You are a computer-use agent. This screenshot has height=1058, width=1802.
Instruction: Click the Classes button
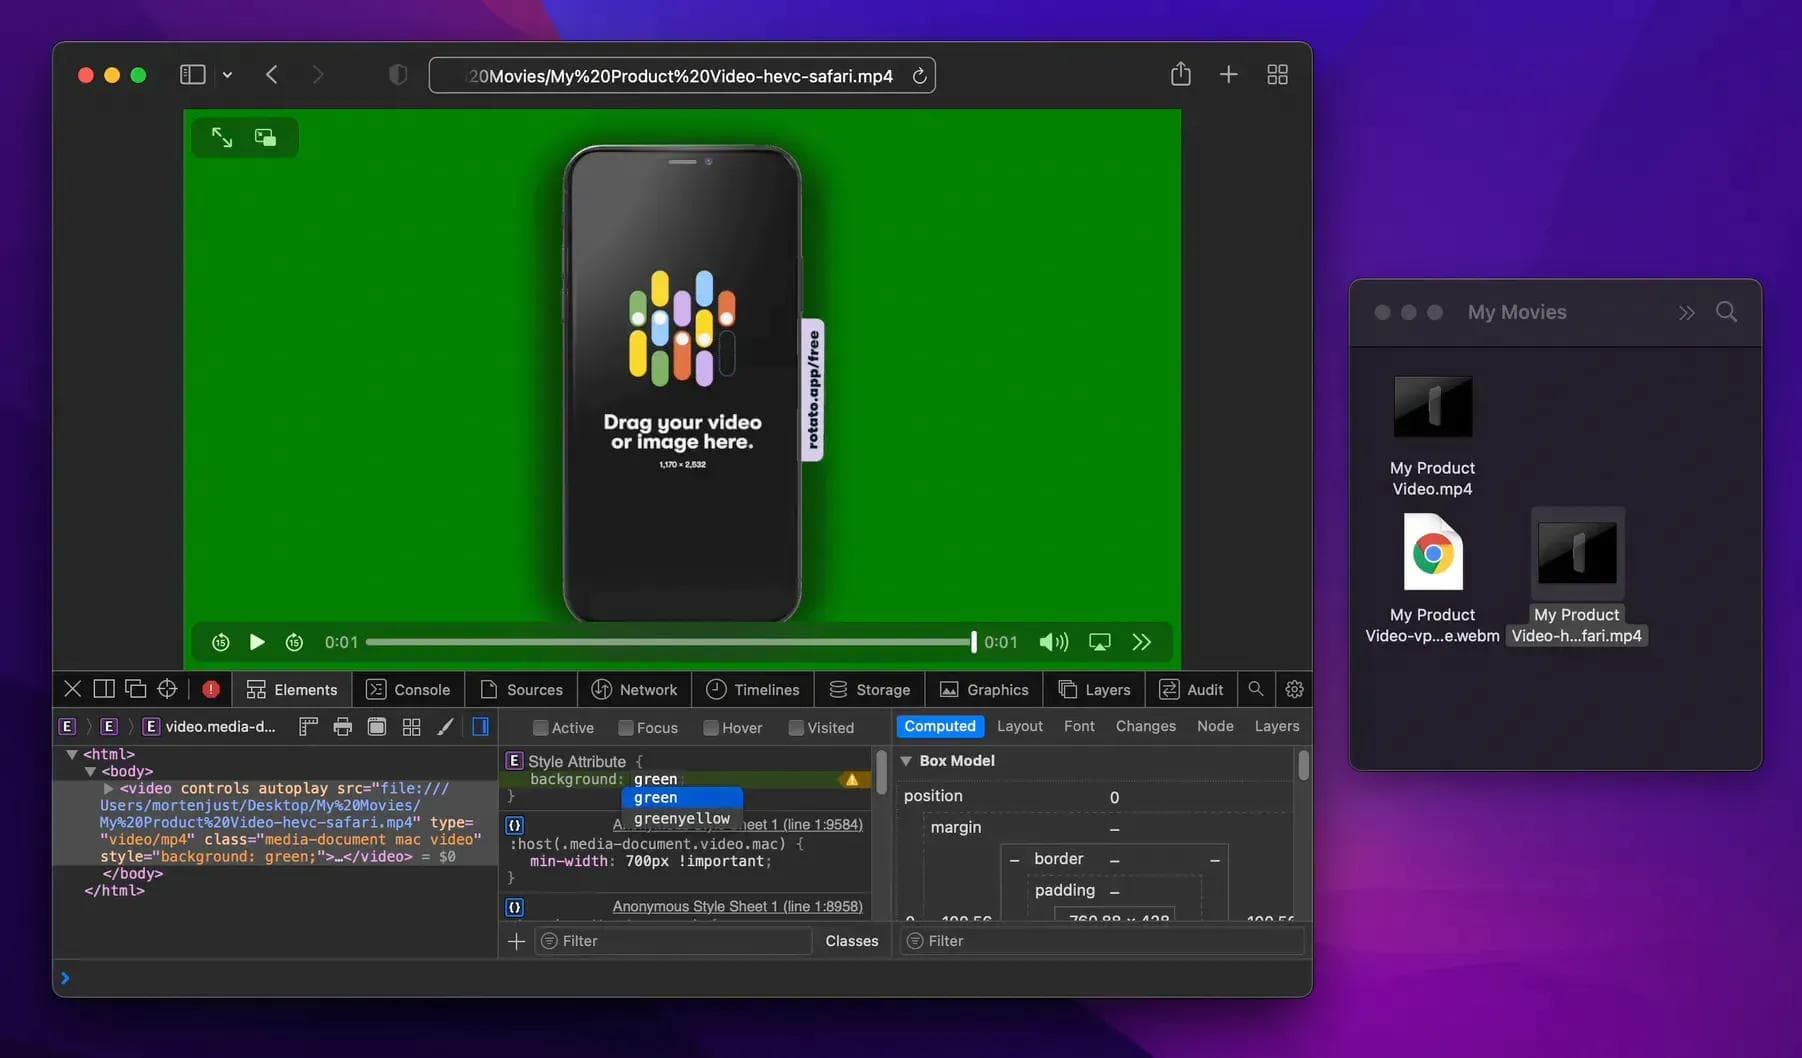(x=851, y=941)
